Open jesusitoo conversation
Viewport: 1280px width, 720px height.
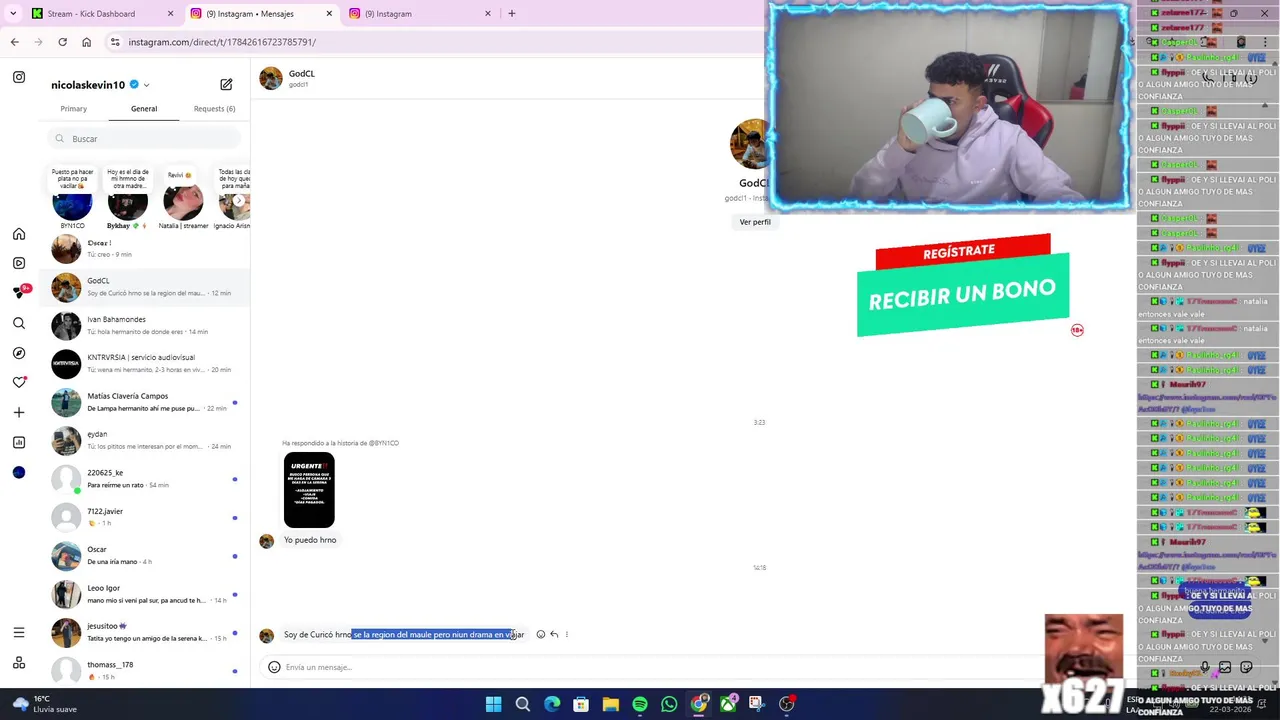(144, 632)
